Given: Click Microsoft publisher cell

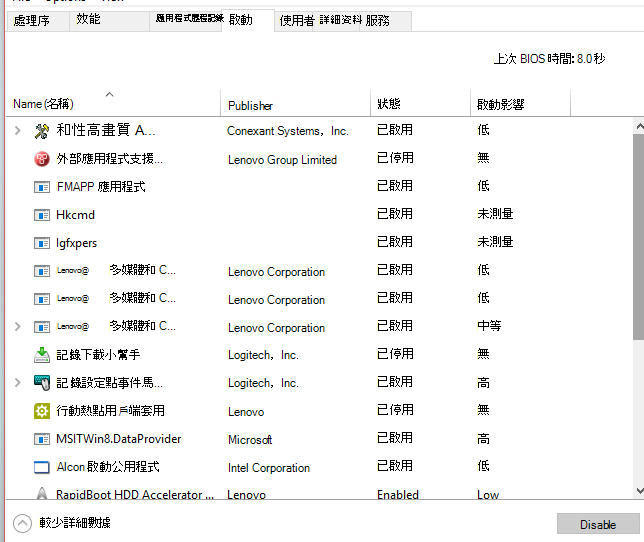Looking at the screenshot, I should [x=250, y=440].
